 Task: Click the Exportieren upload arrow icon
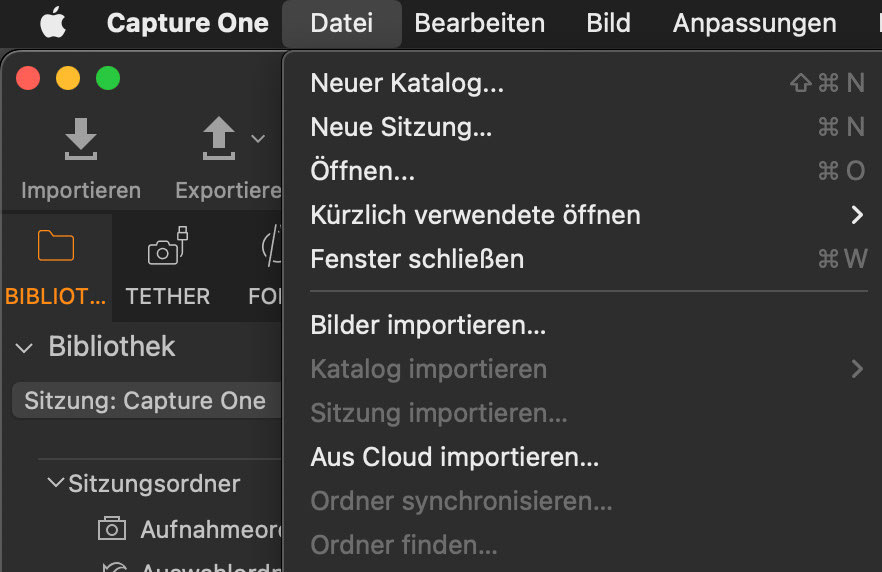219,139
